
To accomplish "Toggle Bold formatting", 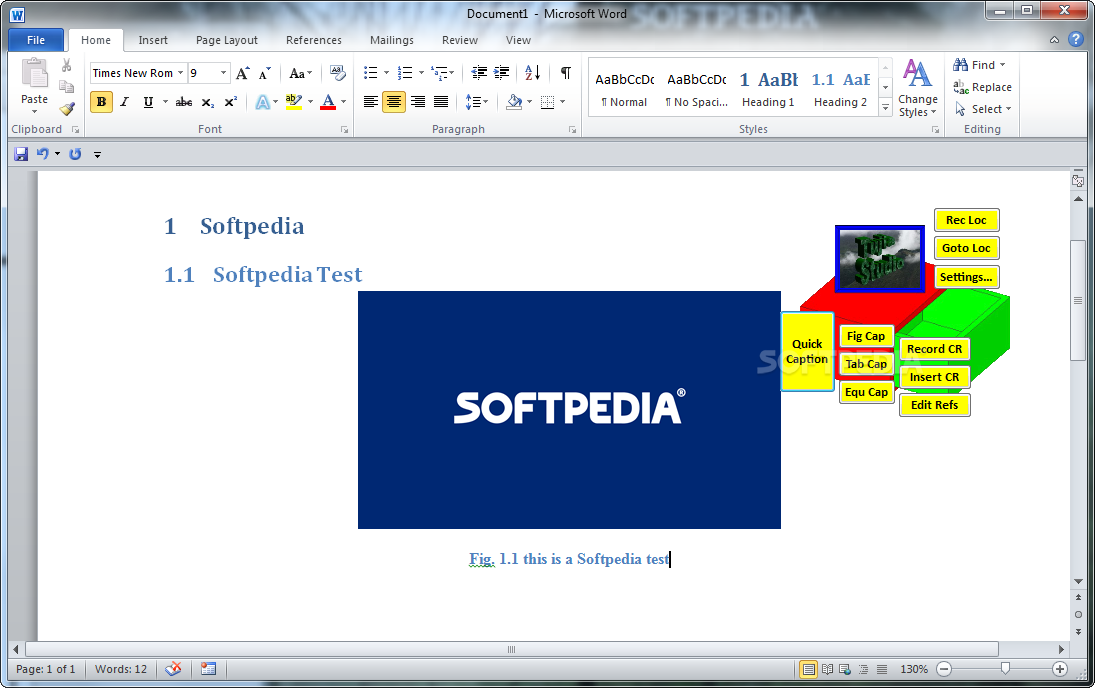I will (x=101, y=102).
